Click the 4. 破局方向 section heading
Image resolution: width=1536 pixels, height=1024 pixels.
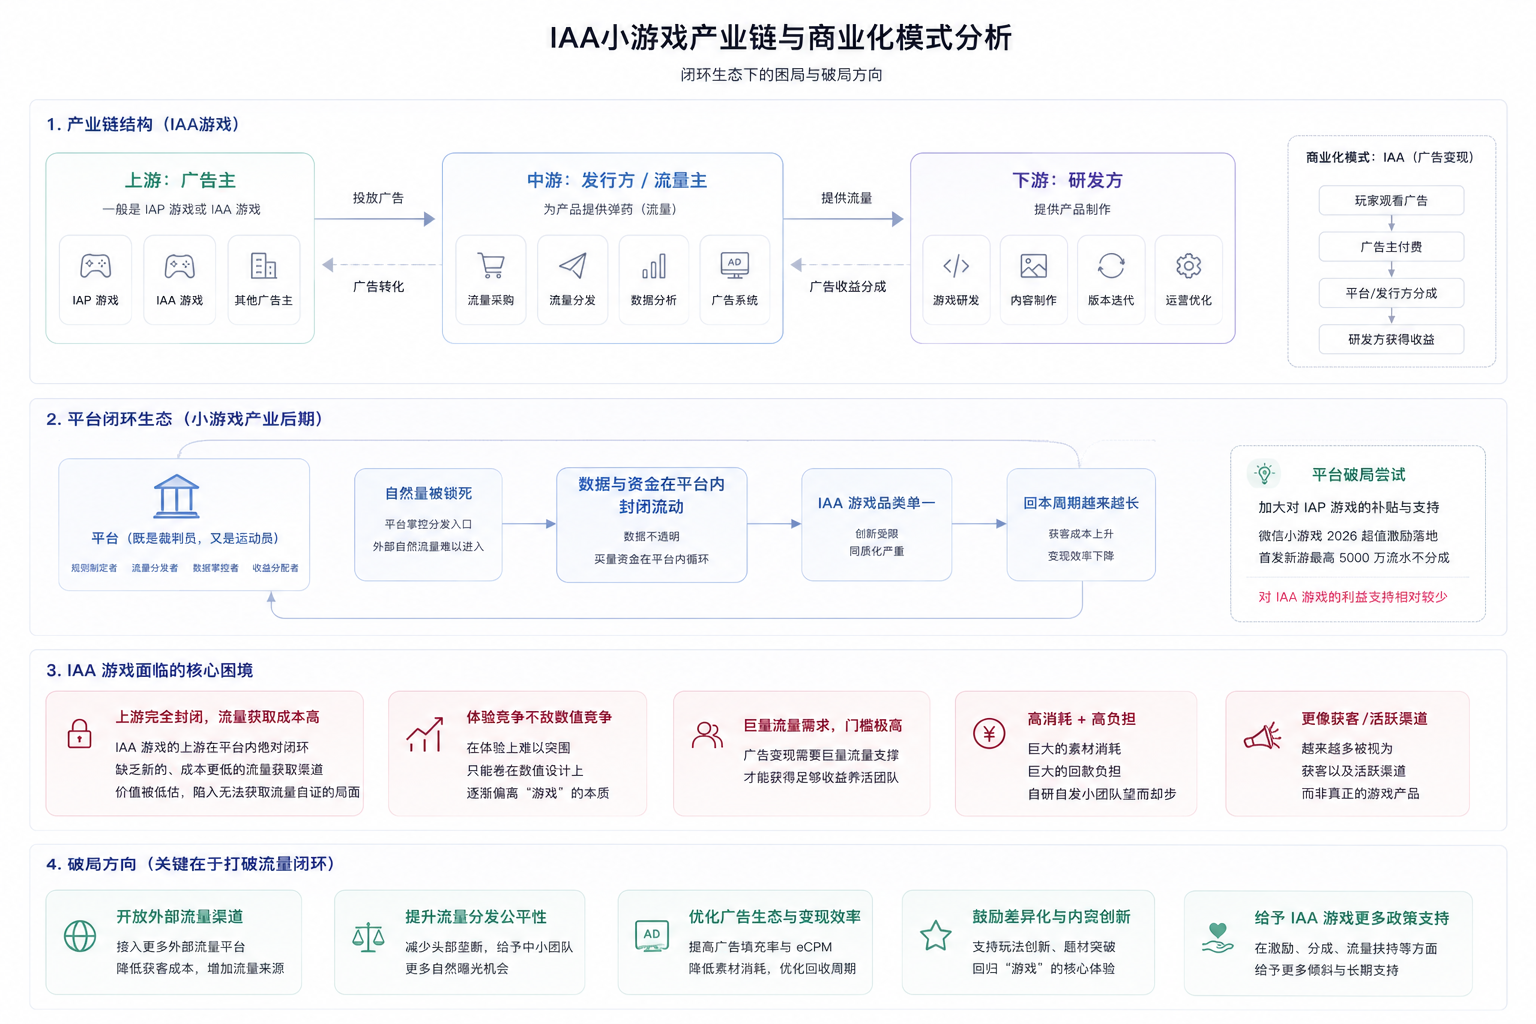192,864
